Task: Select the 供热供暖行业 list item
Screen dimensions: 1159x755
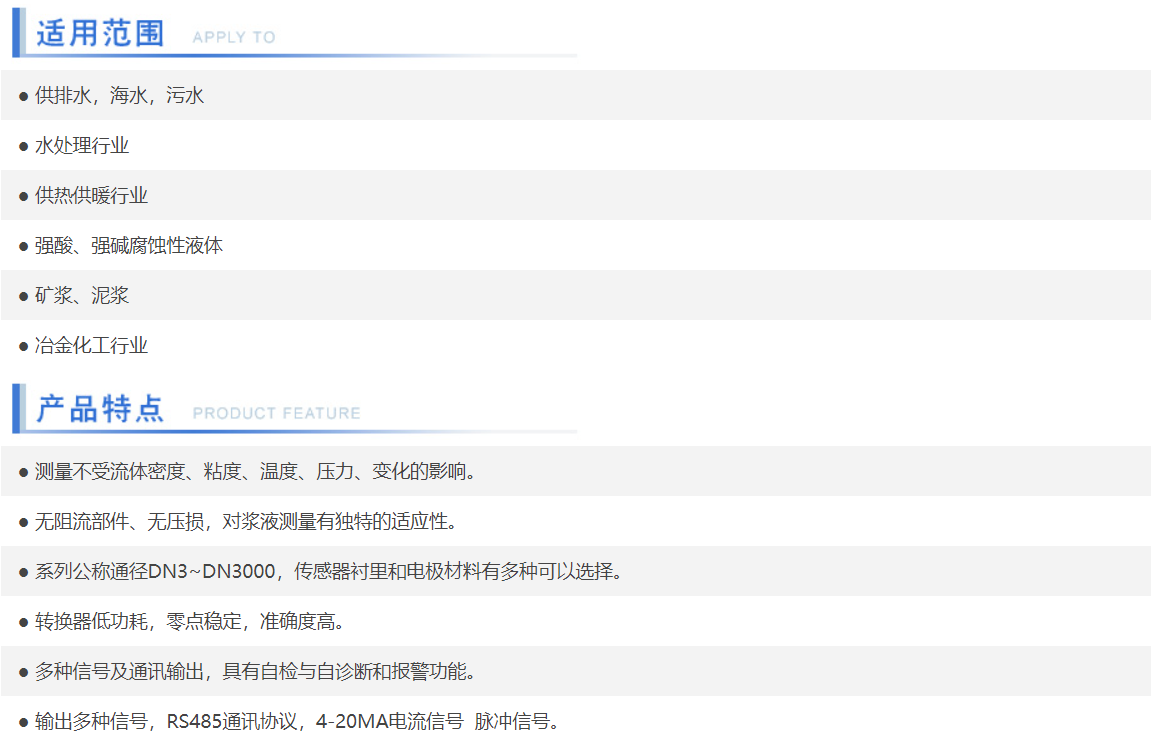Action: (91, 196)
